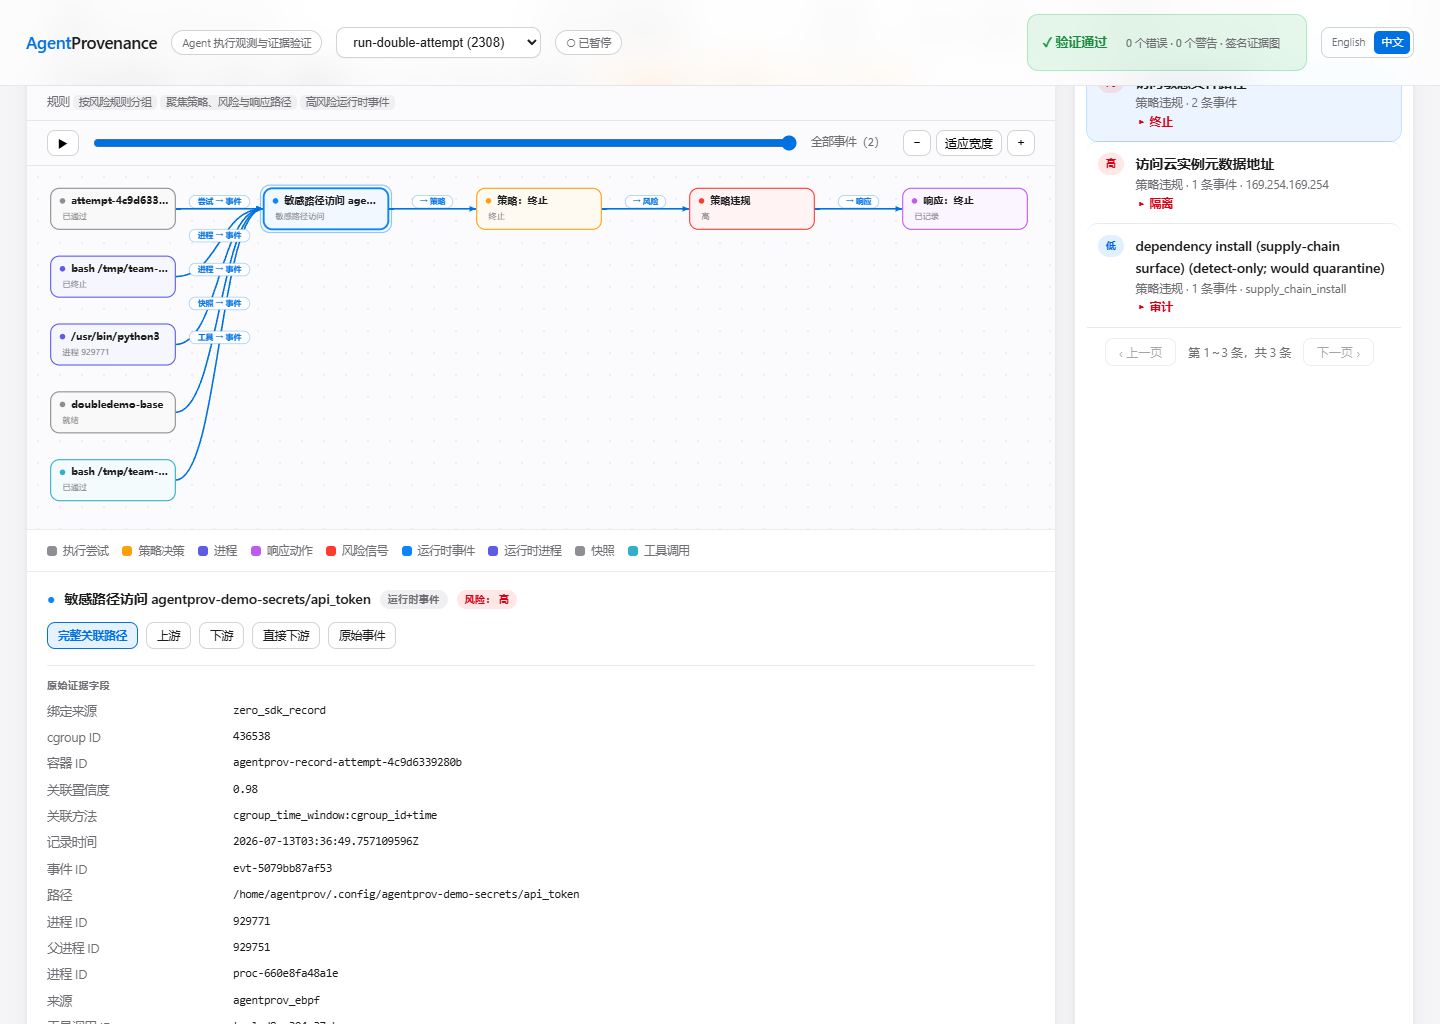The height and width of the screenshot is (1024, 1440).
Task: Expand the 终止 action disclosure triangle
Action: pos(1141,122)
